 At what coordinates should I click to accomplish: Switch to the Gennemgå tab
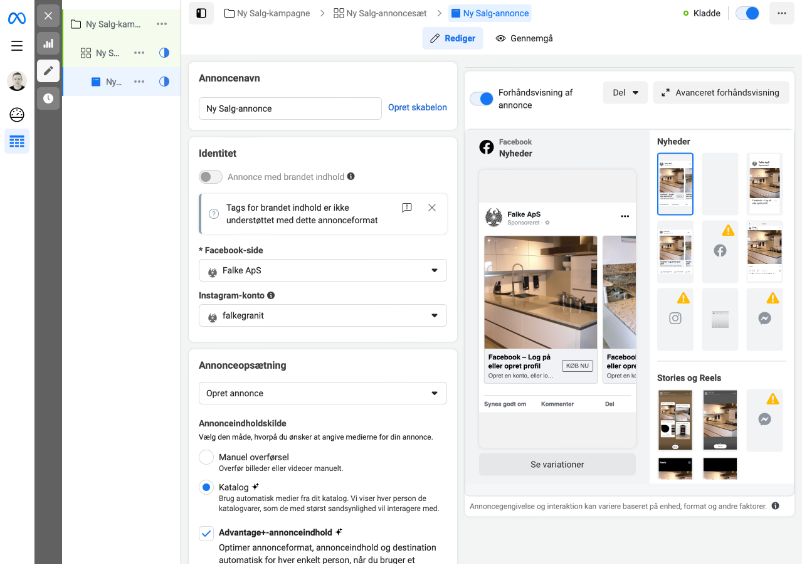tap(524, 38)
